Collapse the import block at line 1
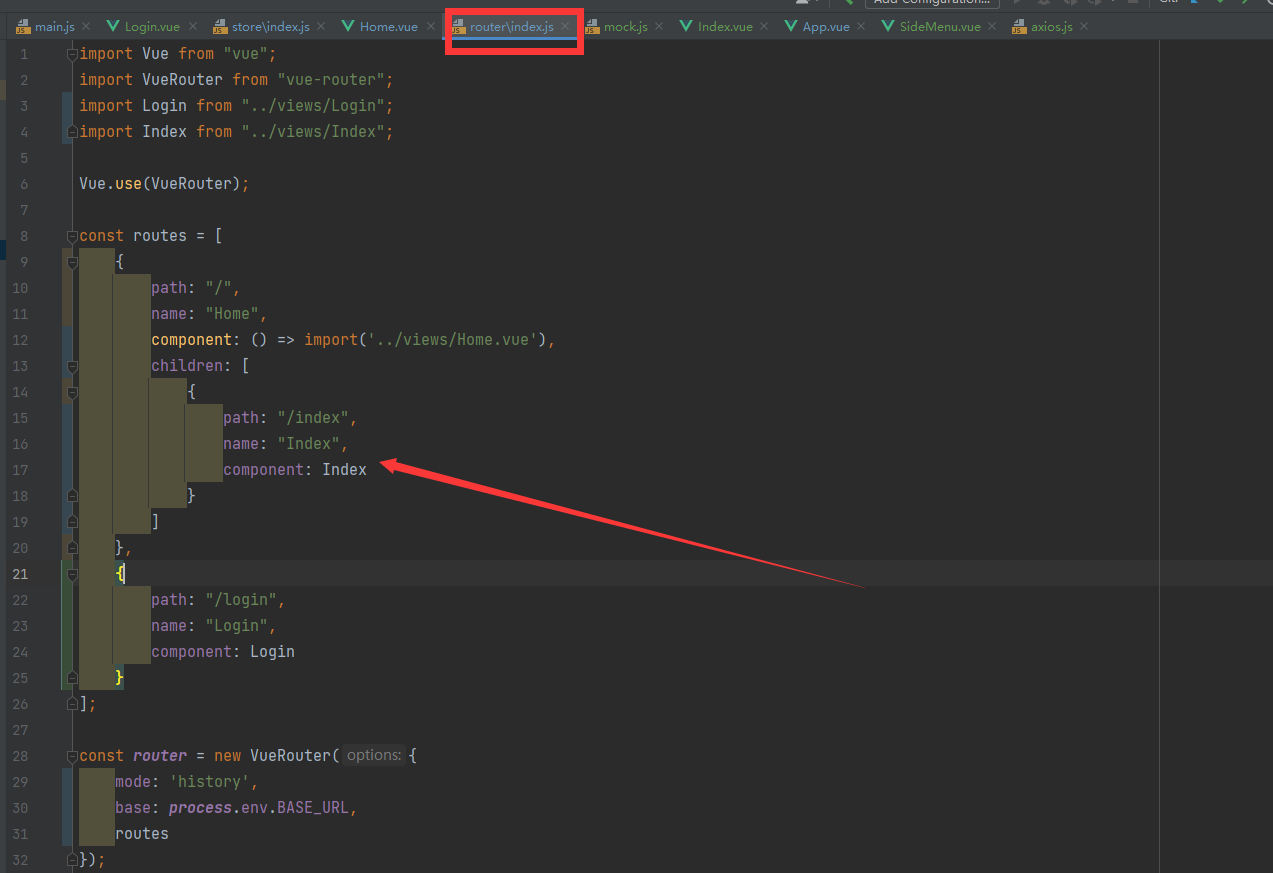The height and width of the screenshot is (873, 1273). (x=72, y=54)
